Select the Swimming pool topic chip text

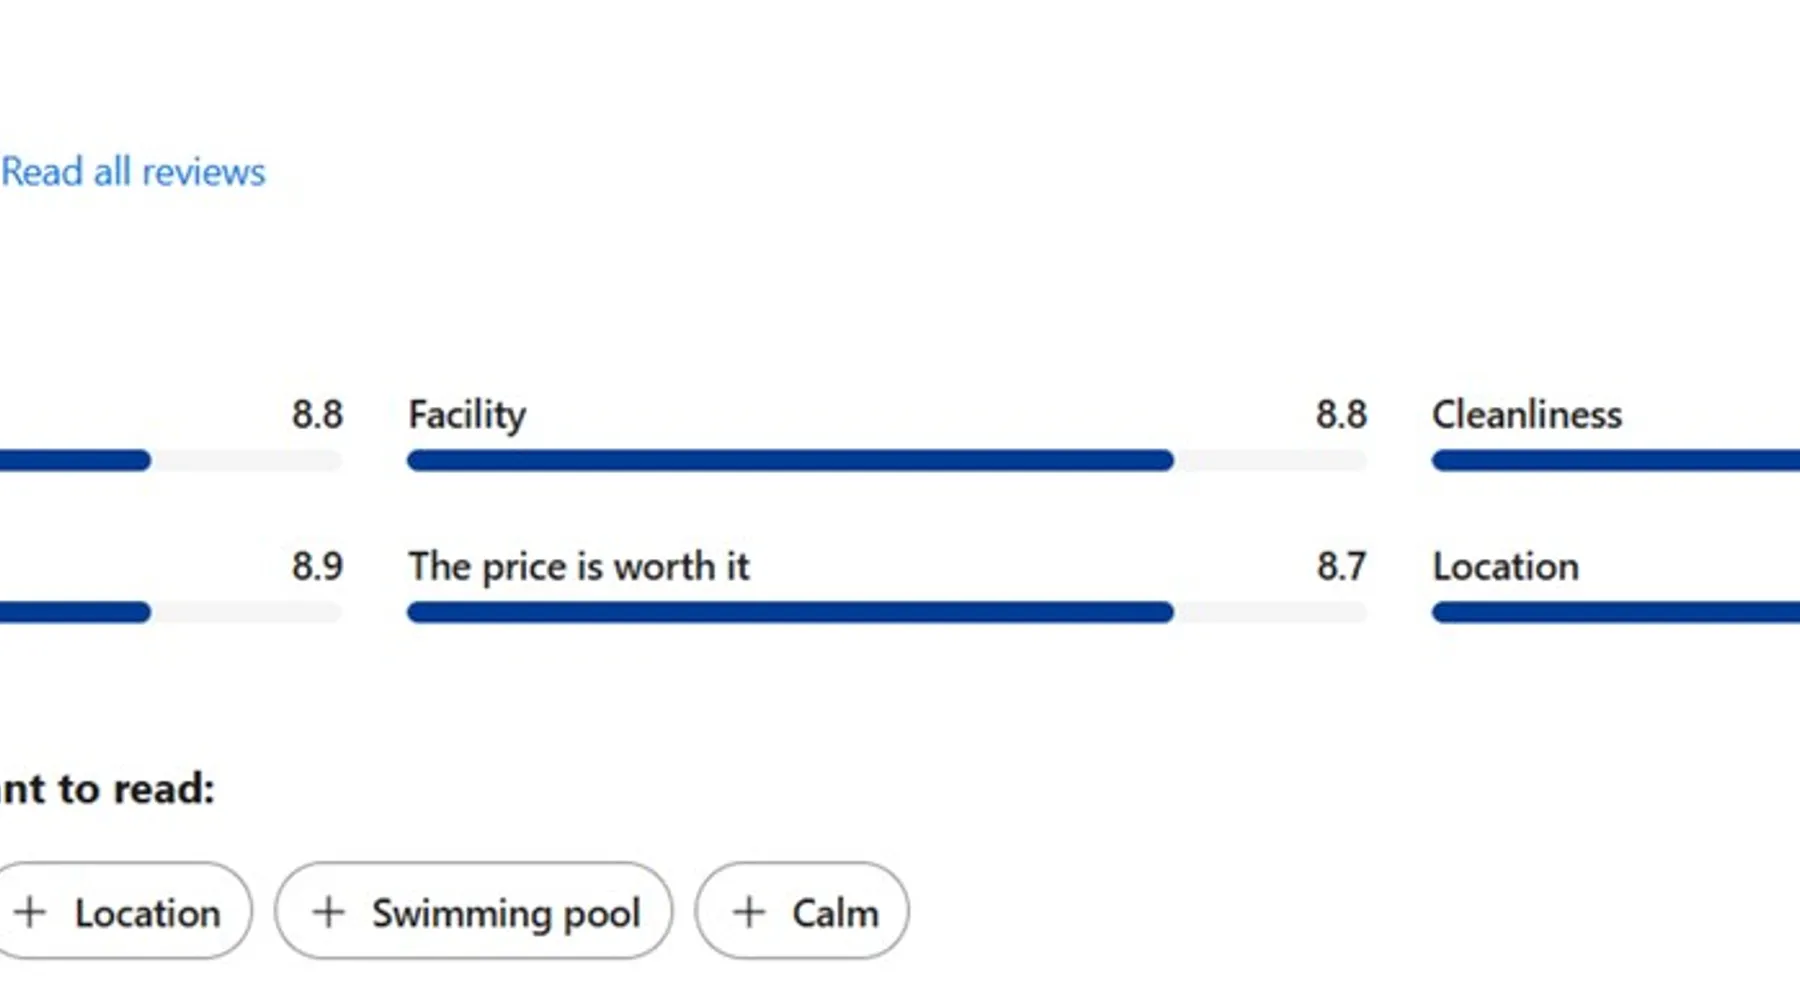point(506,914)
